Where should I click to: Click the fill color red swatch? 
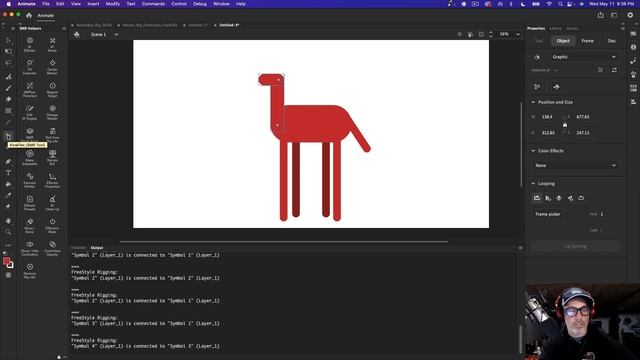click(x=6, y=261)
